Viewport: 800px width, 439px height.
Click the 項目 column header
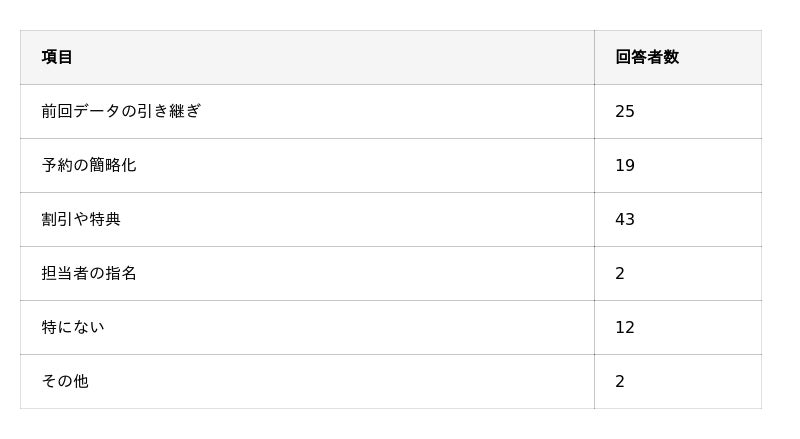pos(58,57)
